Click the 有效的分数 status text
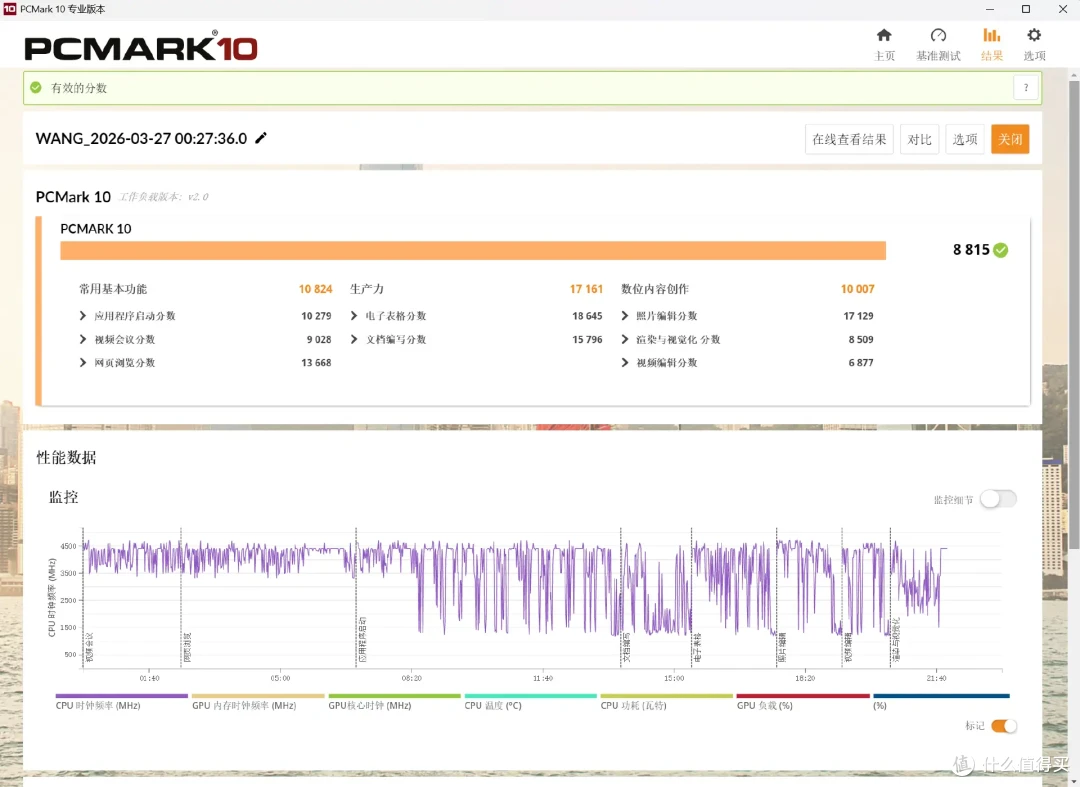Viewport: 1080px width, 787px height. (79, 87)
